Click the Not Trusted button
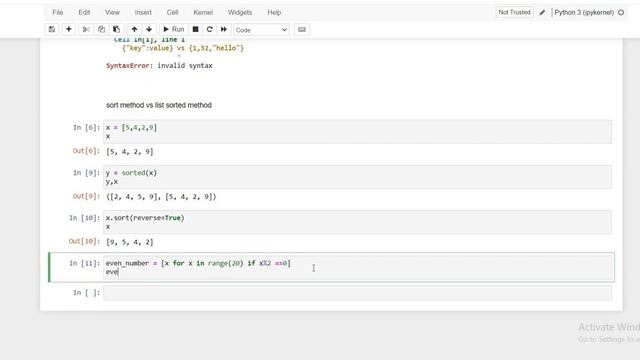The height and width of the screenshot is (360, 640). point(514,12)
